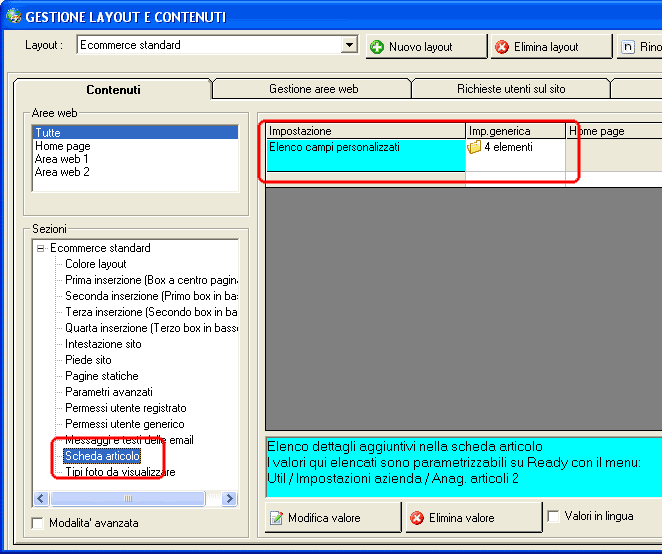
Task: Click the rename icon beside Rino
Action: [627, 47]
